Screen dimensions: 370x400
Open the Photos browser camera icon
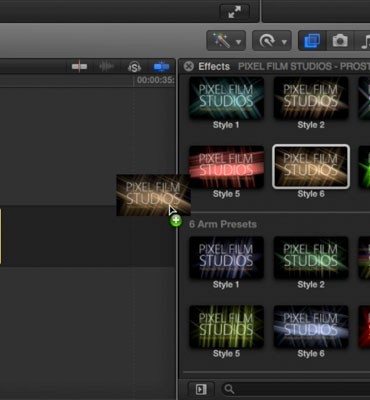click(x=340, y=41)
